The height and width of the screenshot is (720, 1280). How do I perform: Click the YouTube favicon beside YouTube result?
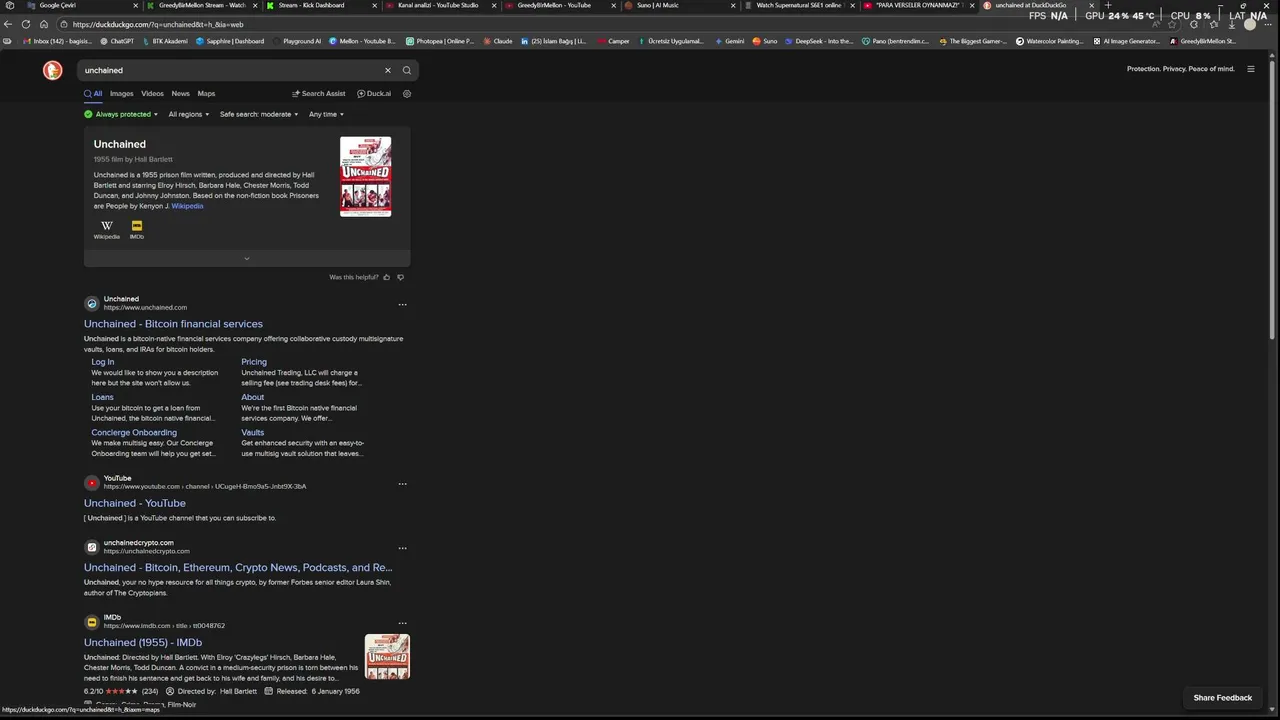click(91, 483)
